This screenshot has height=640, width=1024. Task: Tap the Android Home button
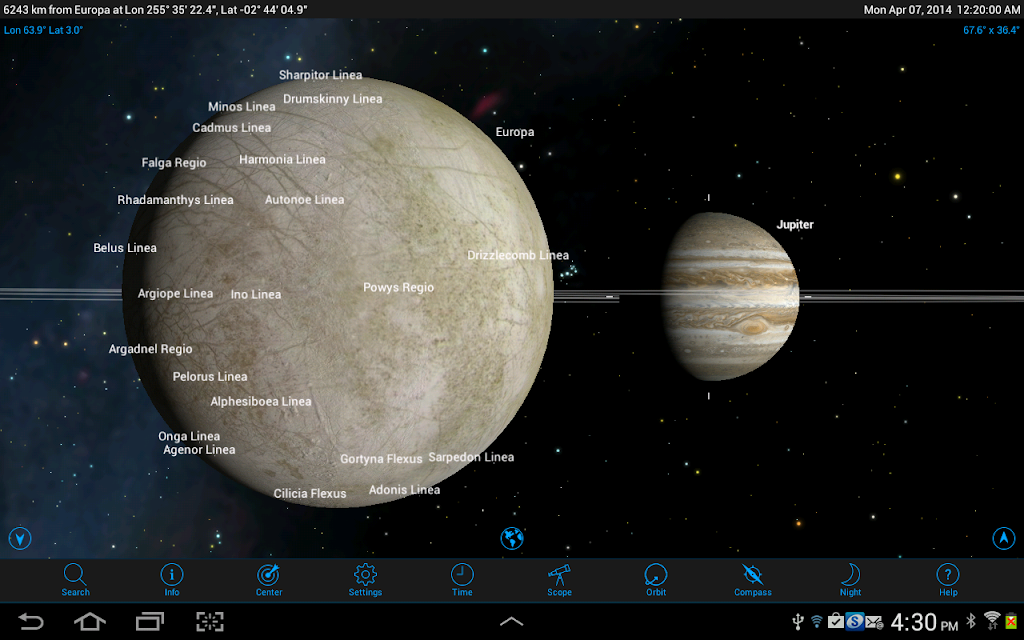coord(89,621)
